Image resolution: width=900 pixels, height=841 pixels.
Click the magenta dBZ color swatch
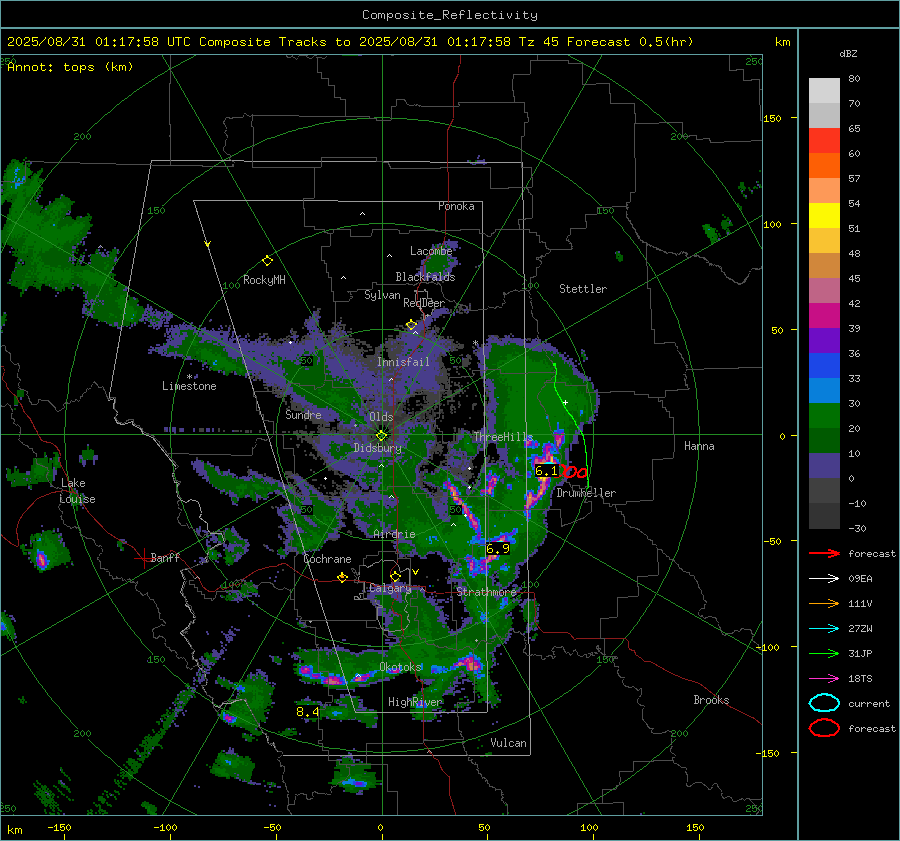pos(824,316)
